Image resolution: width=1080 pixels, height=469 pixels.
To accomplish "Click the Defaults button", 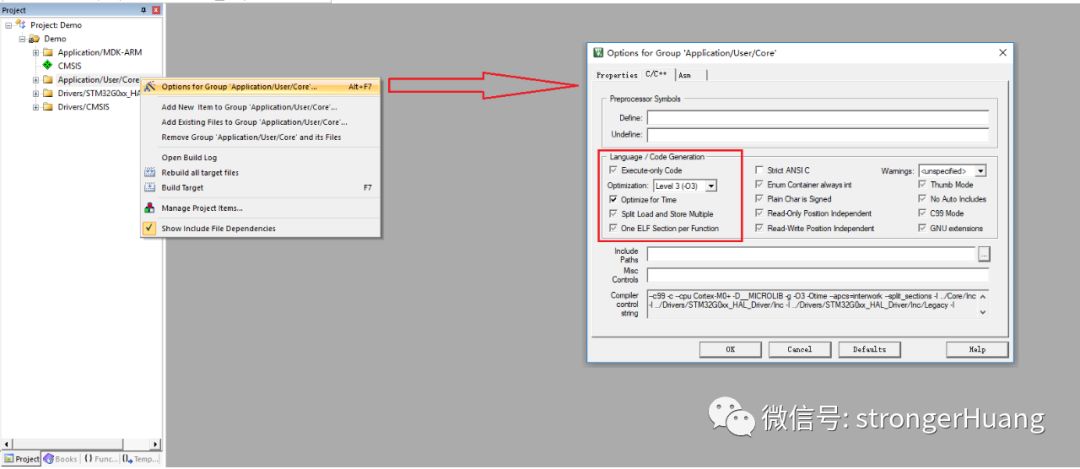I will pos(869,350).
